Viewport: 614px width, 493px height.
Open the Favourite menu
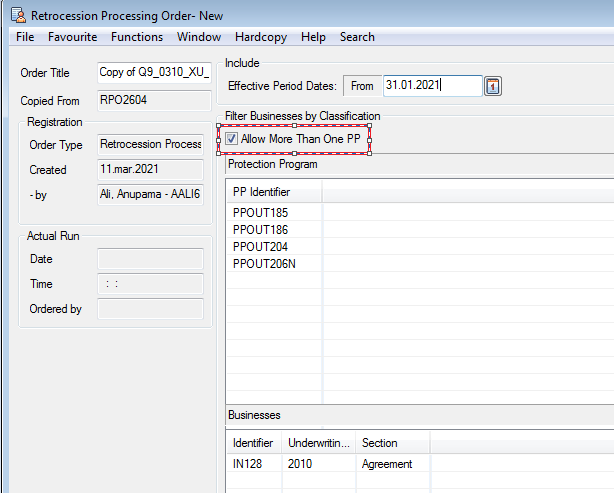tap(73, 37)
